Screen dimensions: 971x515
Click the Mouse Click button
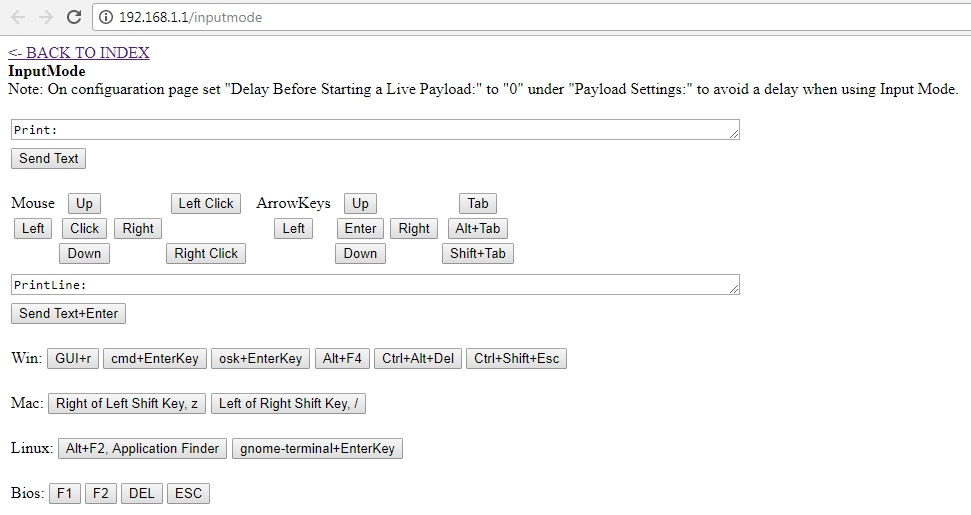pos(84,228)
